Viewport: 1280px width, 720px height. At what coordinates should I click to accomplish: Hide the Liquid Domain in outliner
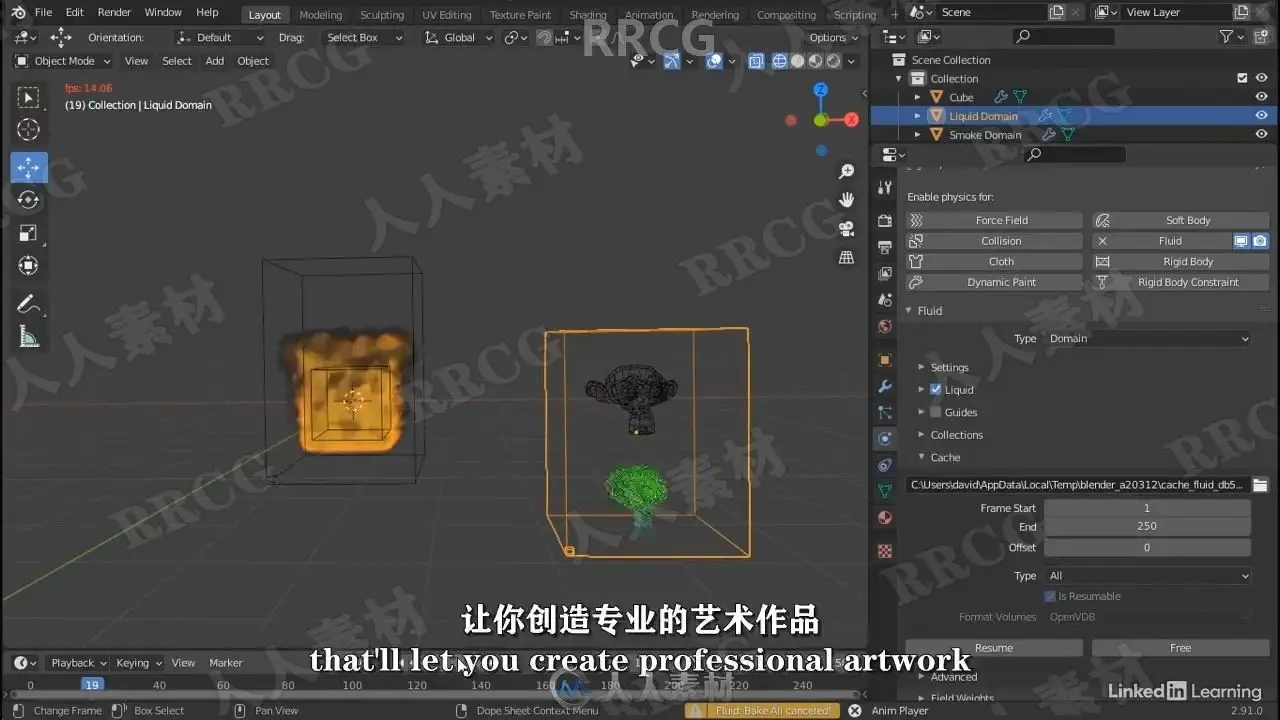1261,116
